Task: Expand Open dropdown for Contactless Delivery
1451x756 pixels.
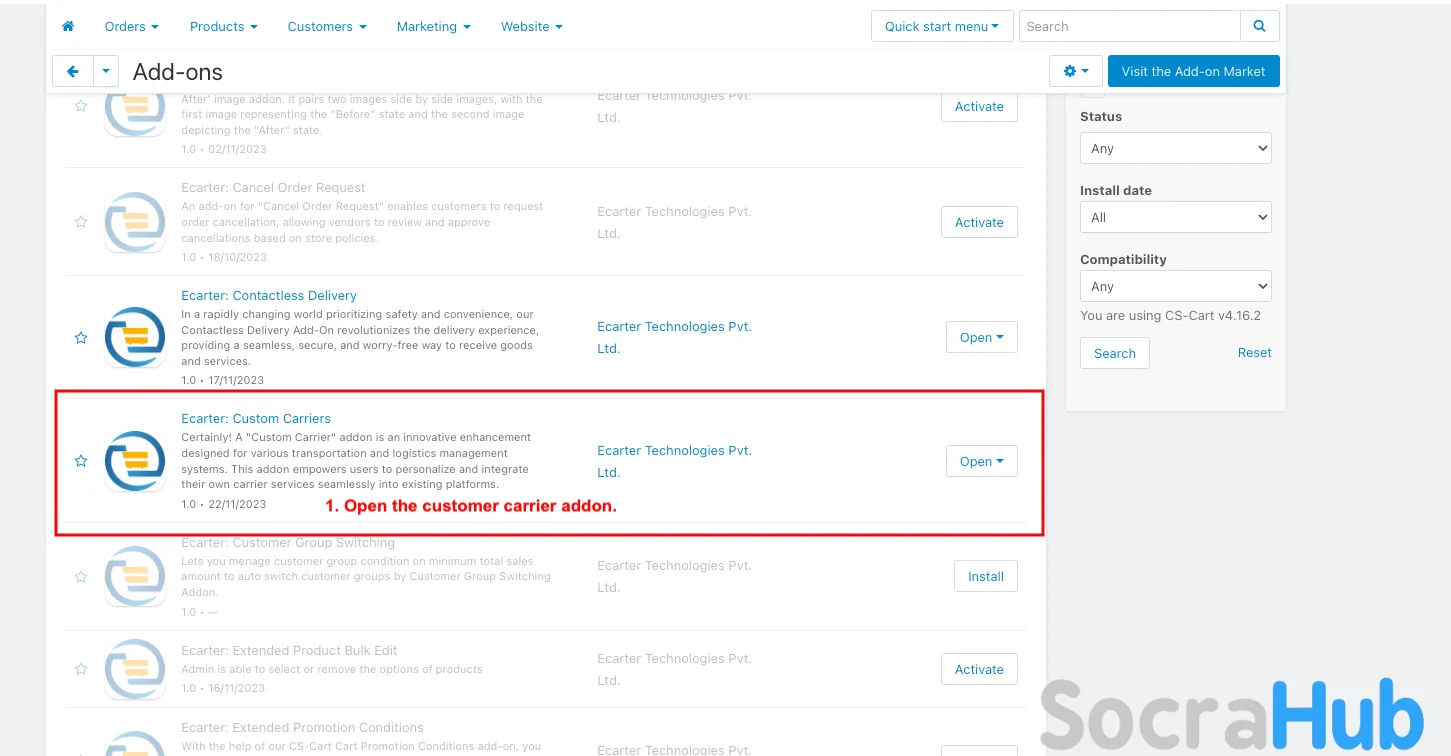Action: (982, 337)
